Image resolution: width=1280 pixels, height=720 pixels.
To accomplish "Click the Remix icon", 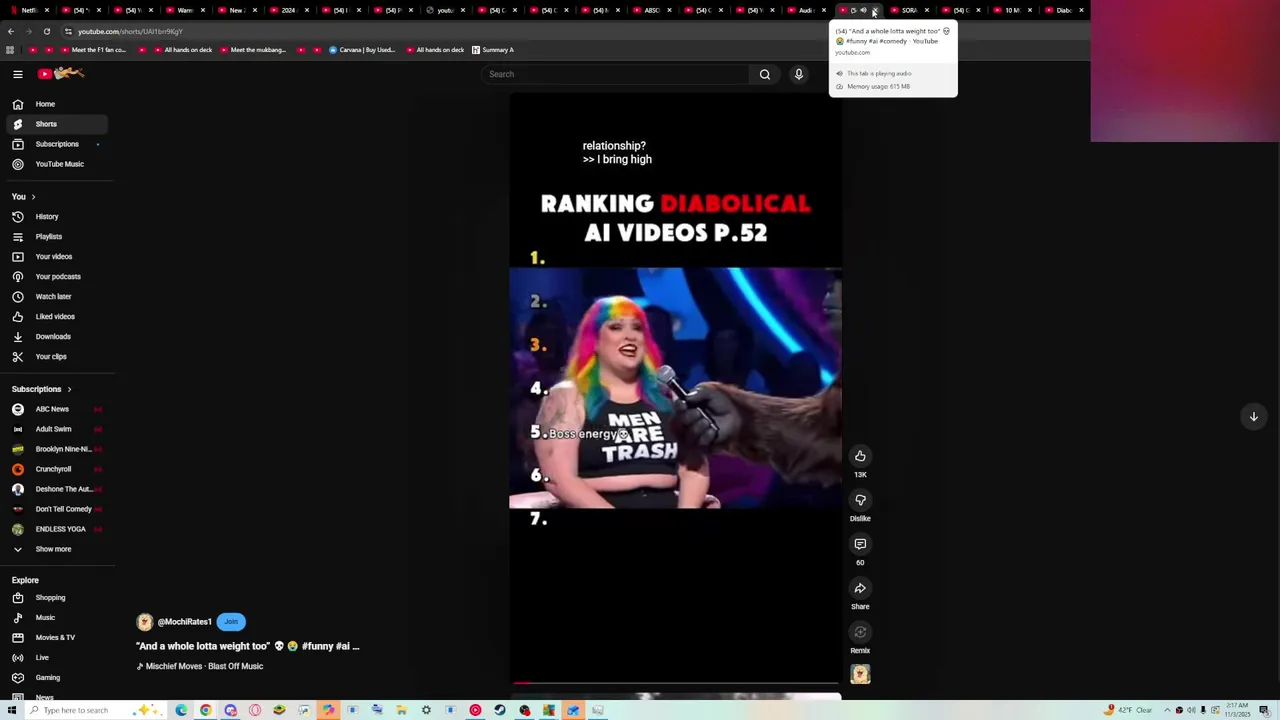I will [x=860, y=633].
